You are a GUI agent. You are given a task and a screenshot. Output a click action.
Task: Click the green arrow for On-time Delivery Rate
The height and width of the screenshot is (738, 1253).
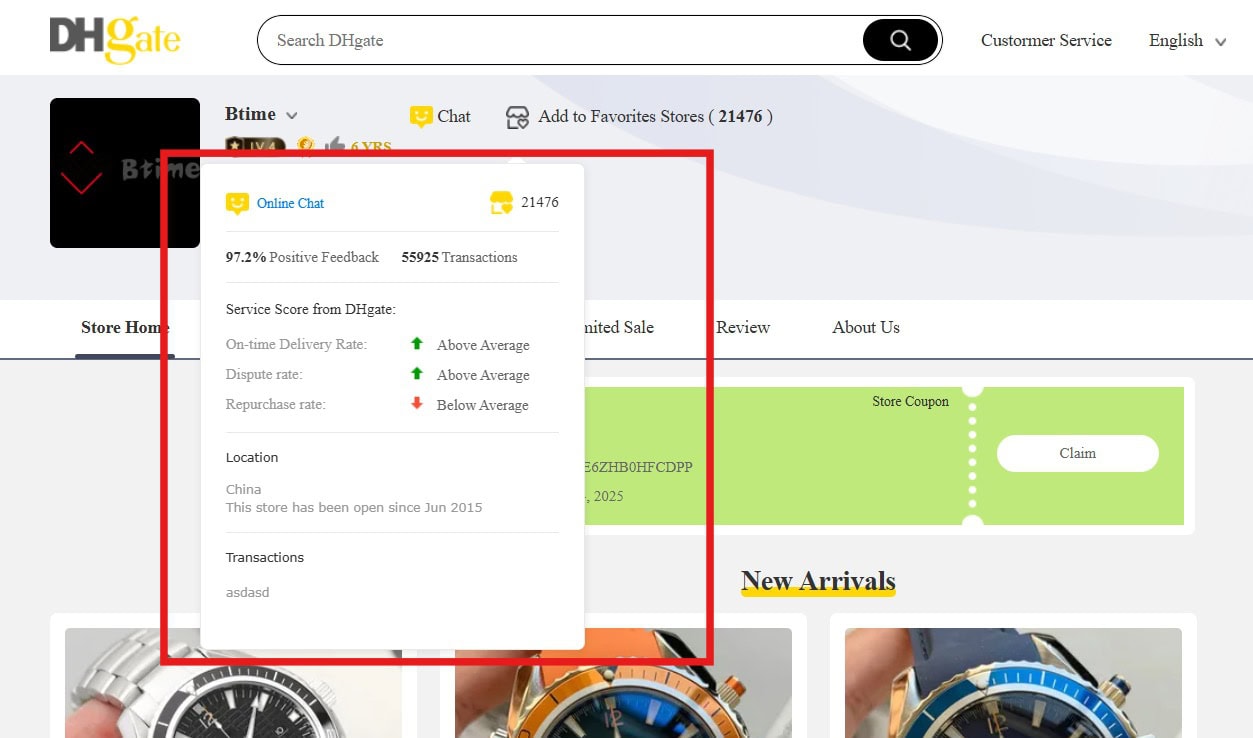click(x=417, y=344)
